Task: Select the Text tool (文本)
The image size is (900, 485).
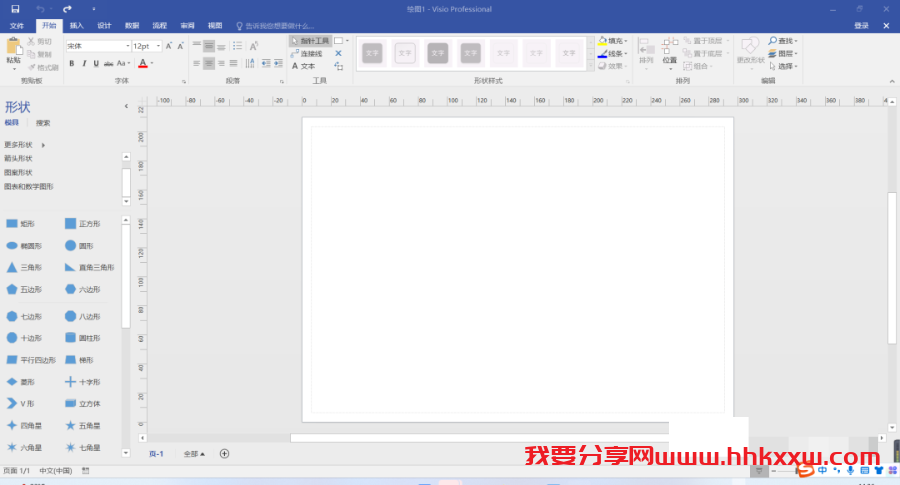Action: tap(304, 66)
